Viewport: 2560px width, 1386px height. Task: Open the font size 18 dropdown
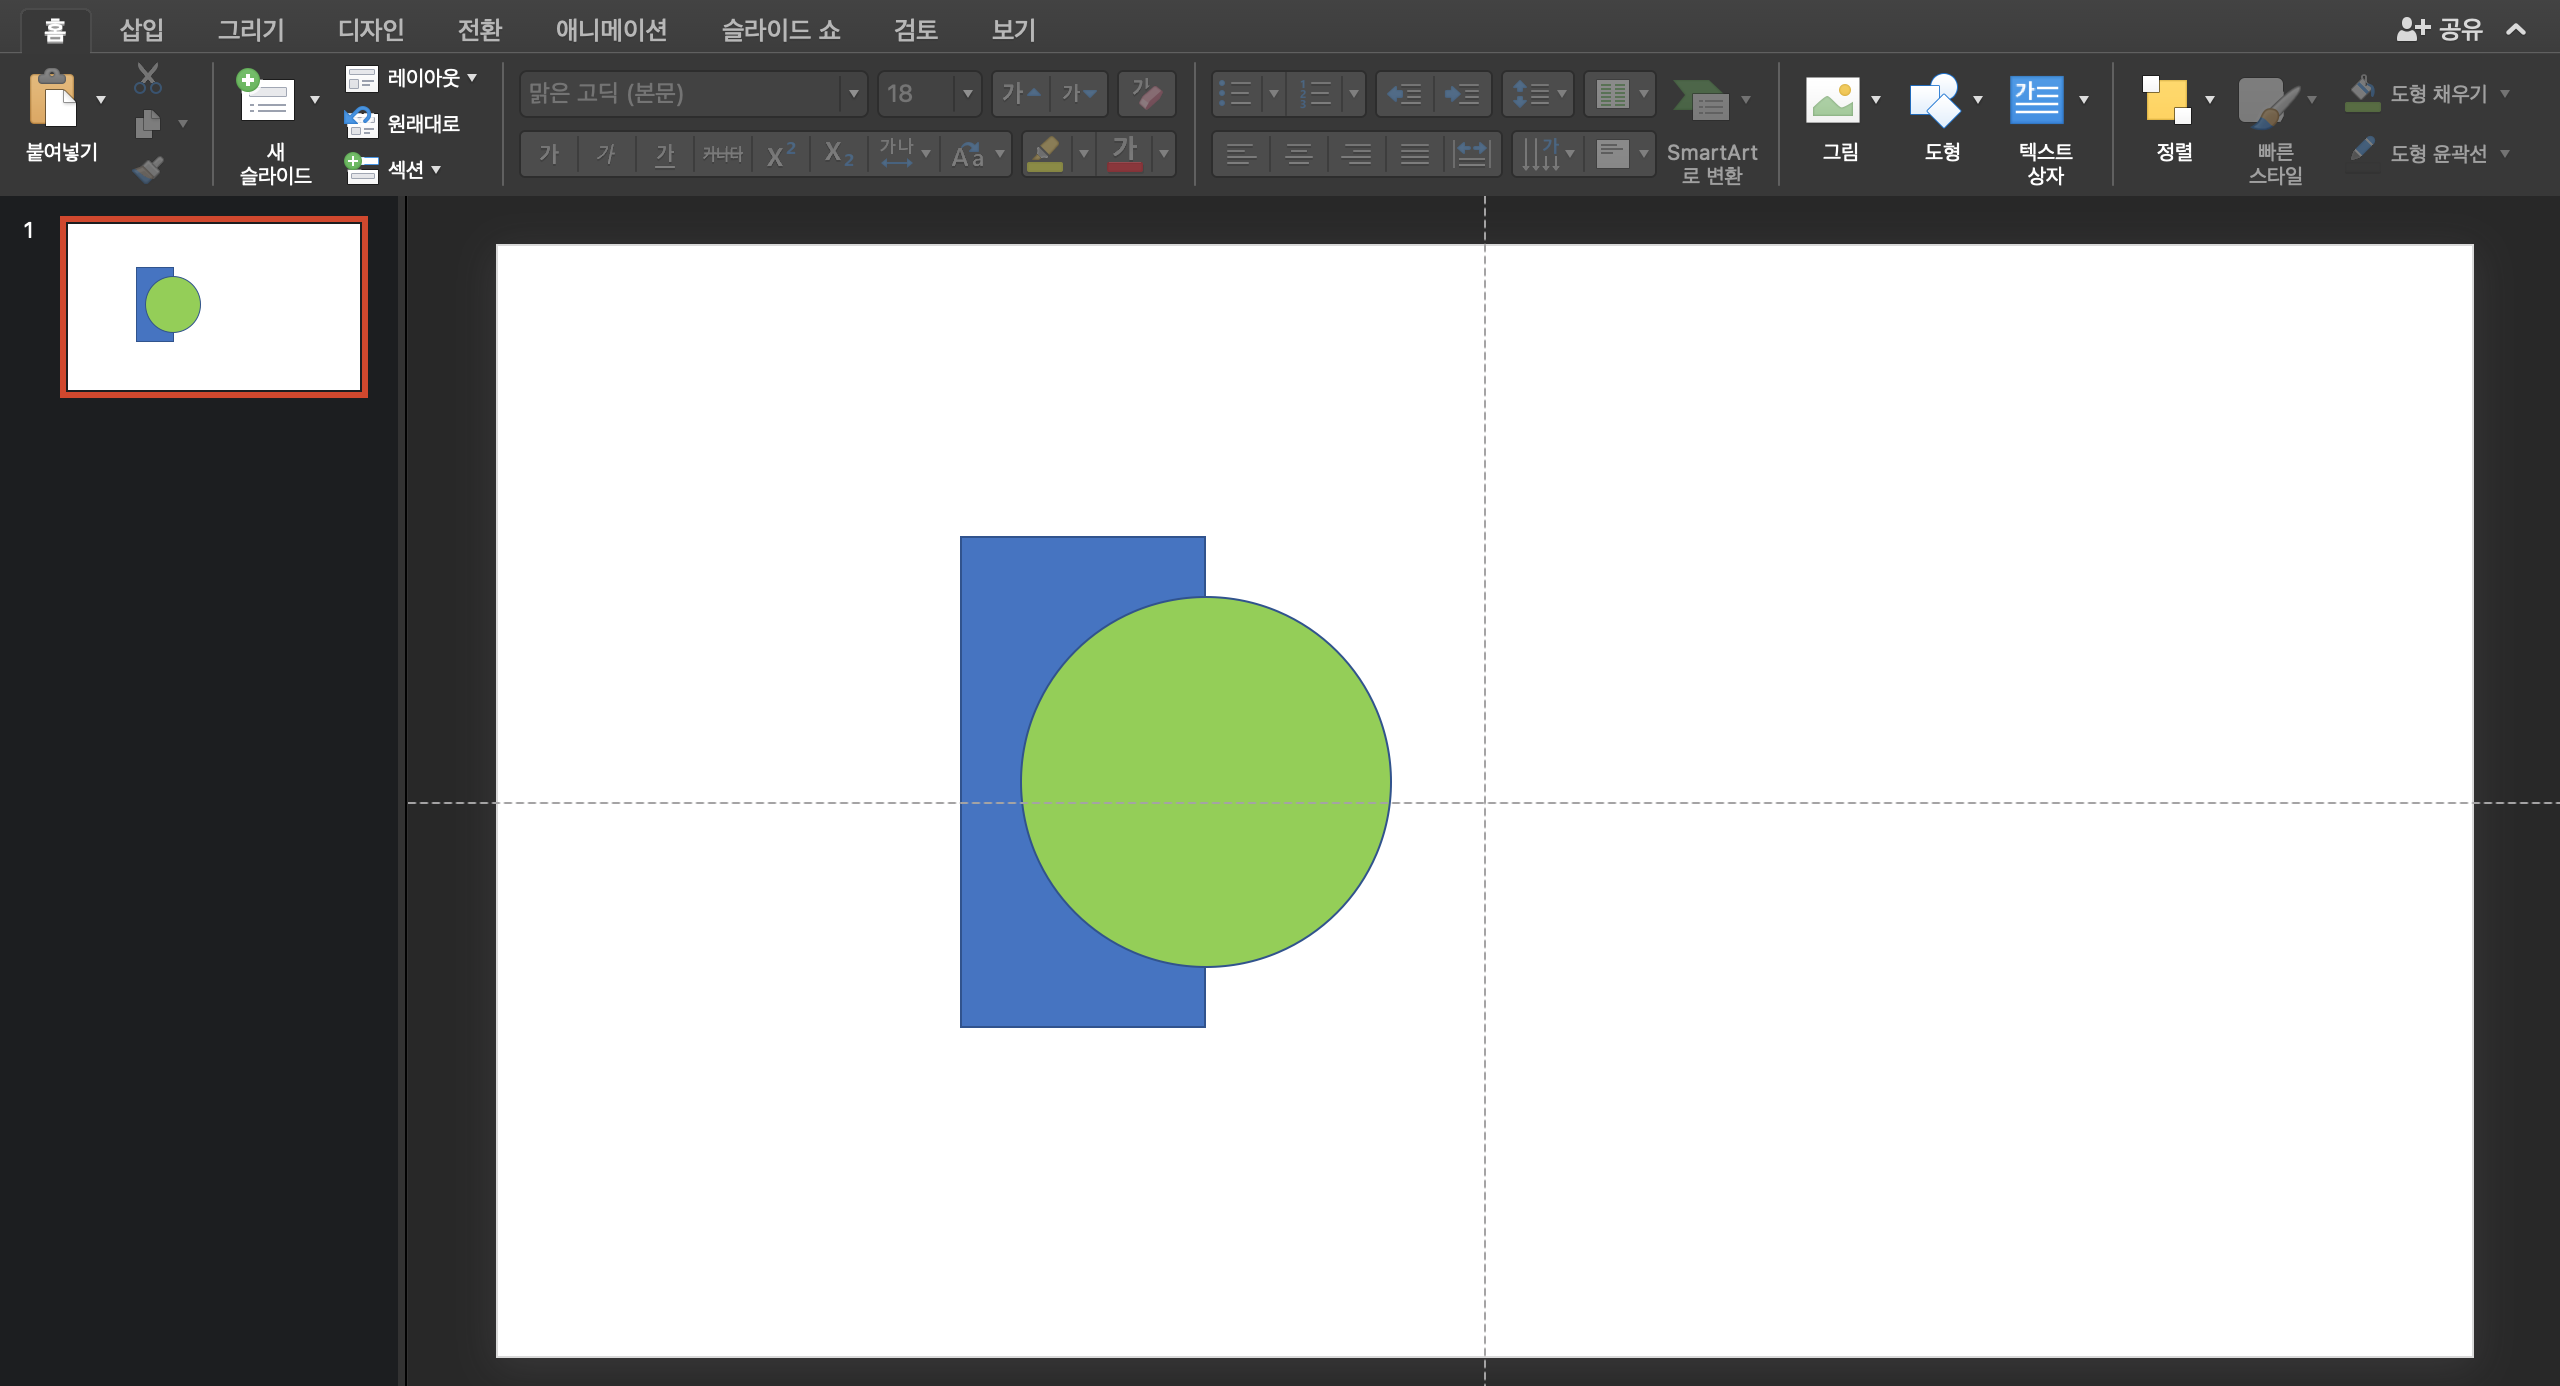[x=967, y=94]
